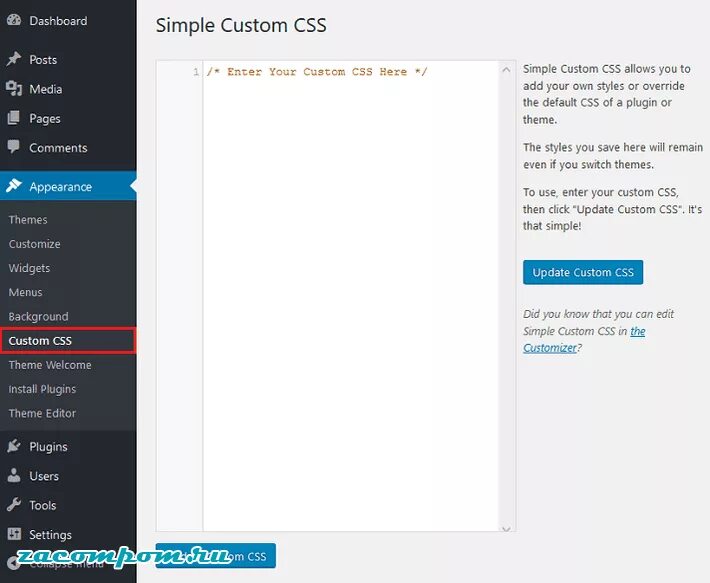Click the Media icon in sidebar
This screenshot has height=583, width=710.
point(14,89)
